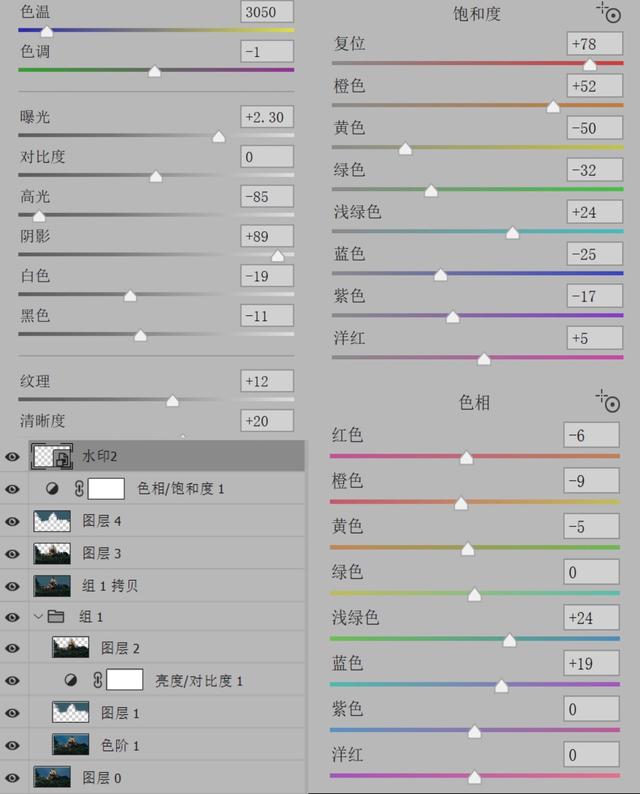Toggle visibility of 亮度/对比度 1
Image resolution: width=640 pixels, height=794 pixels.
[12, 681]
